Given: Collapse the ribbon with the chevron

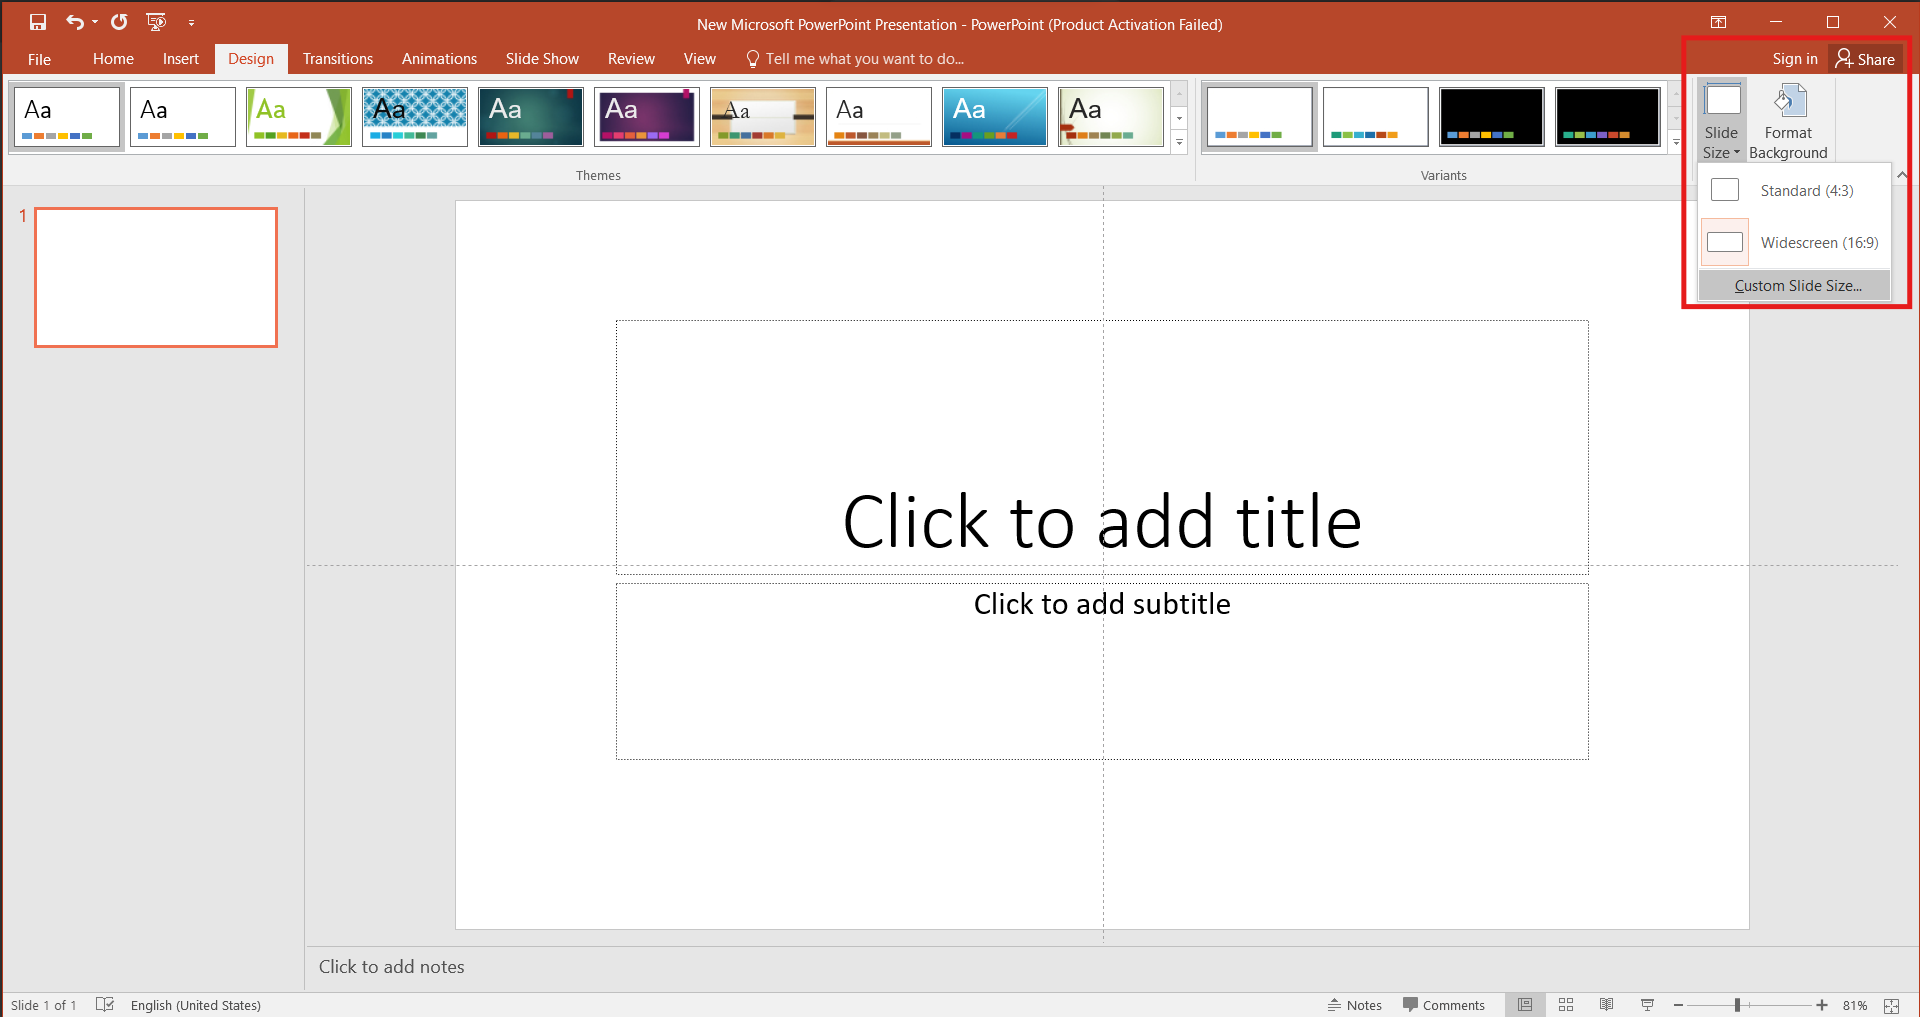Looking at the screenshot, I should click(1902, 175).
